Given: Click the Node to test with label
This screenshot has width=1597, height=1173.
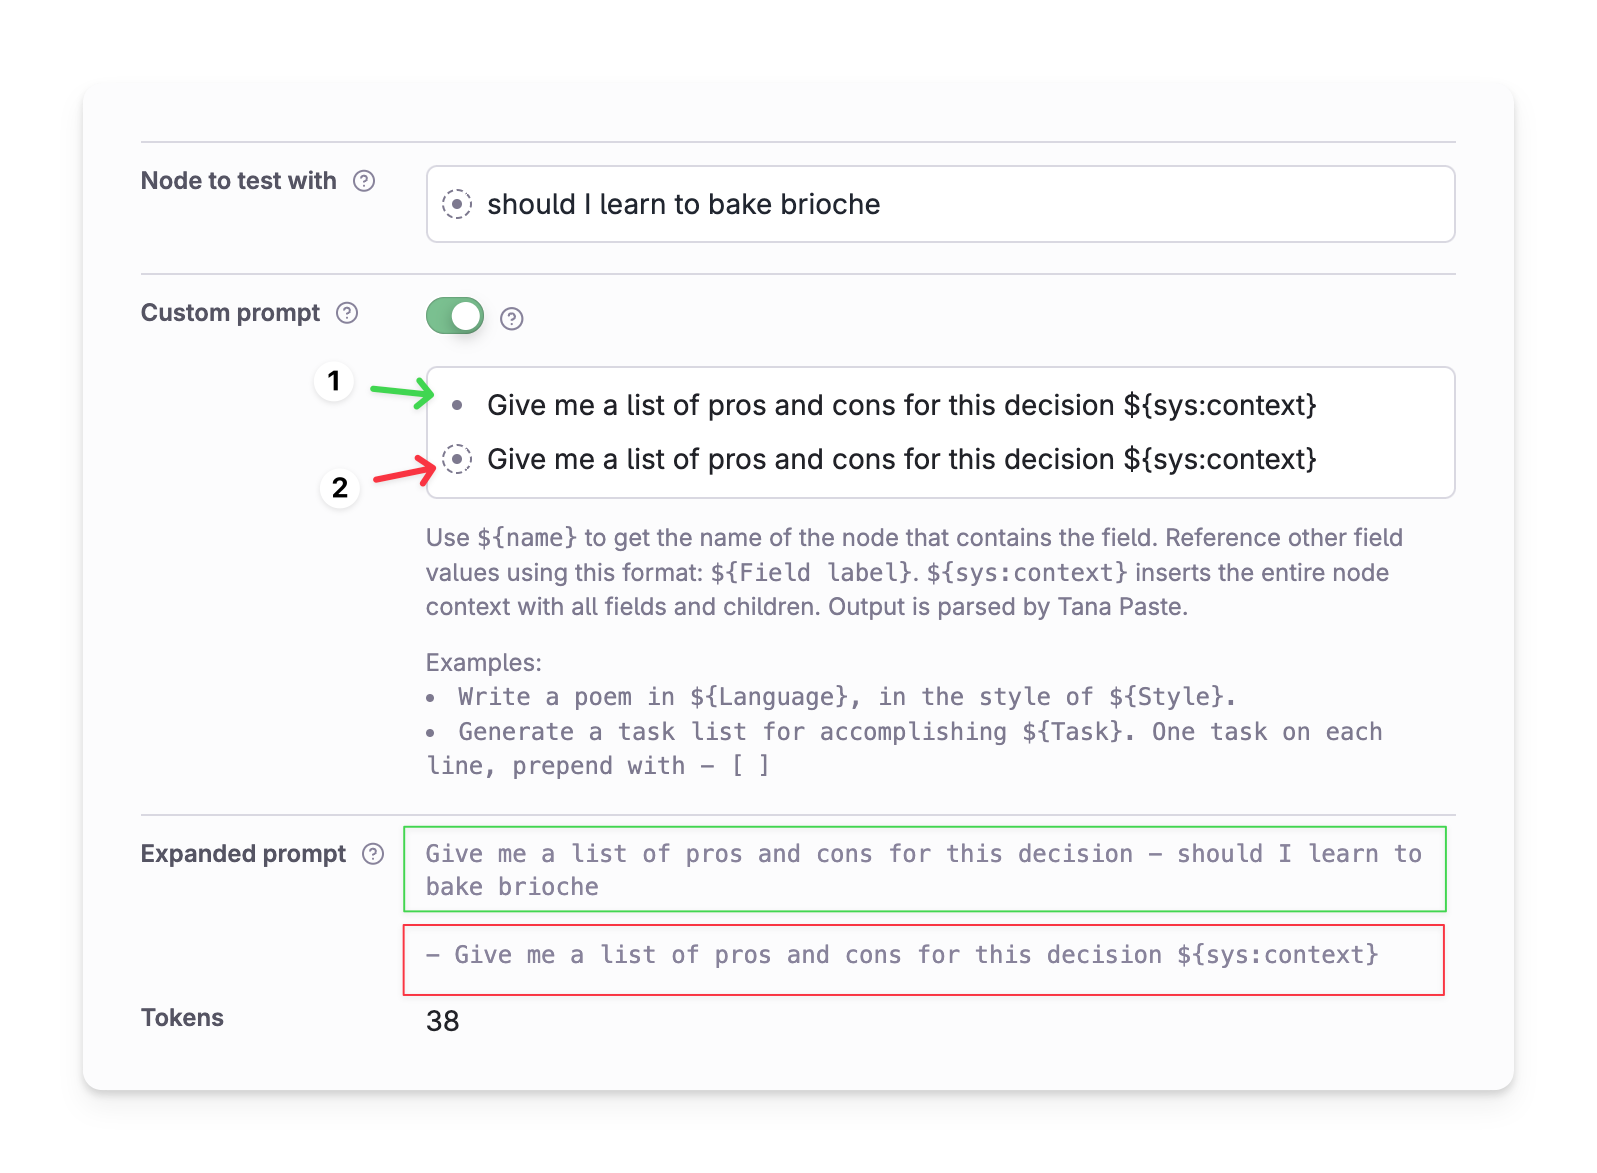Looking at the screenshot, I should tap(239, 181).
